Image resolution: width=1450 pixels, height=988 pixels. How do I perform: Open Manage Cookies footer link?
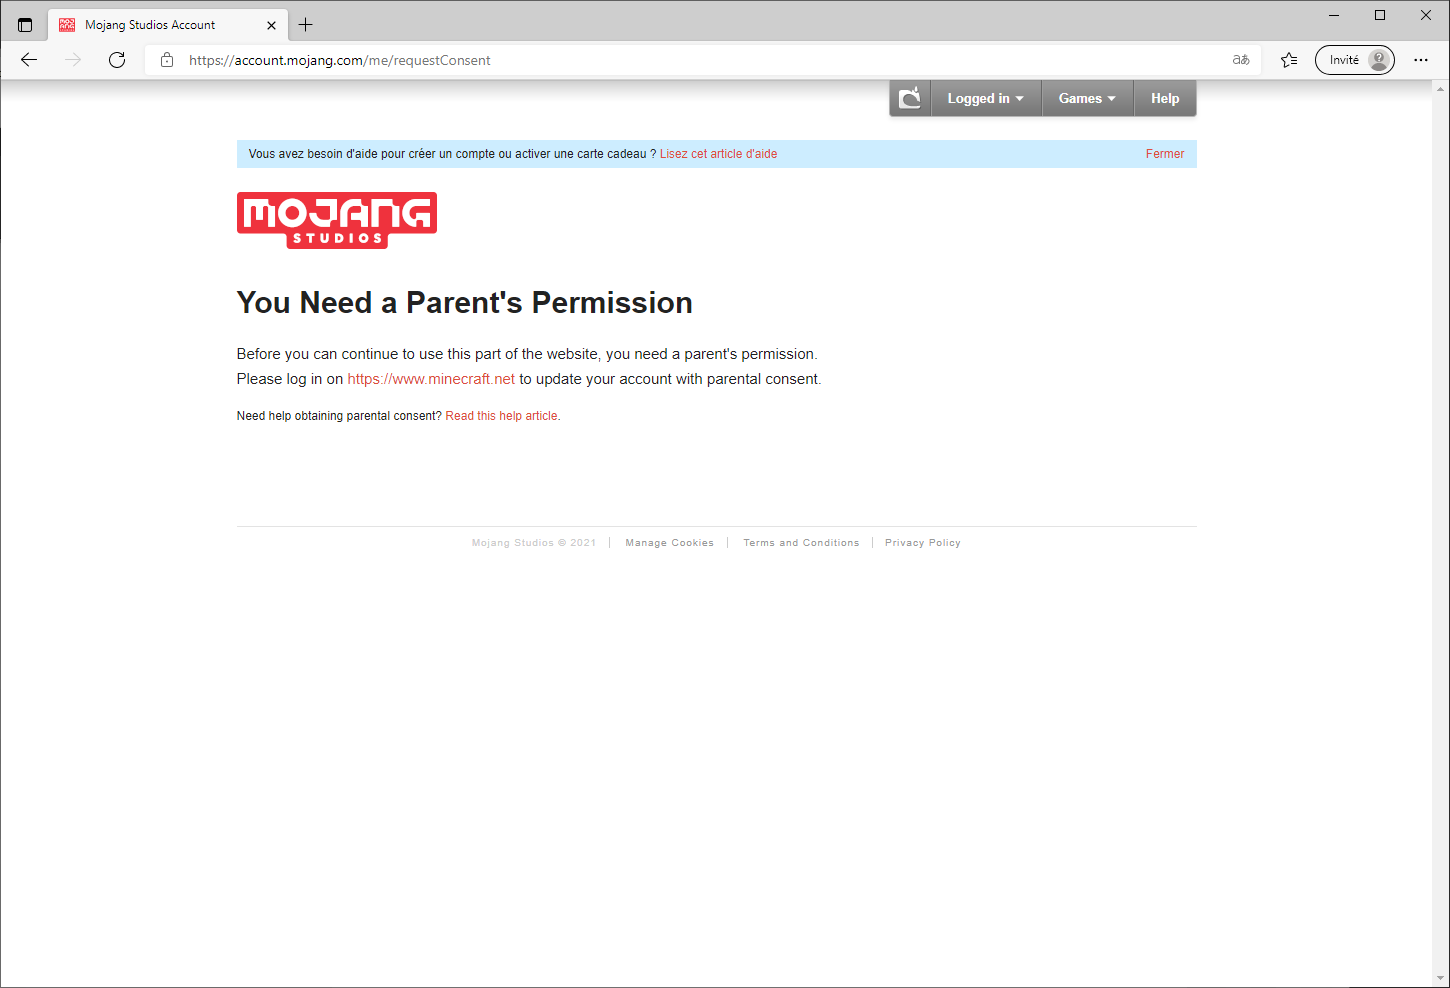[670, 543]
